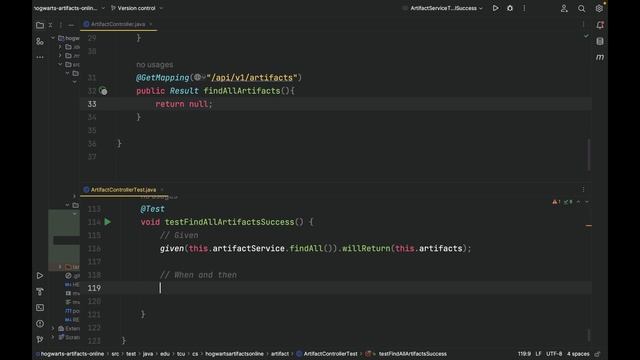Click orange warning stripe marker in test editor
This screenshot has width=640, height=360.
click(589, 225)
